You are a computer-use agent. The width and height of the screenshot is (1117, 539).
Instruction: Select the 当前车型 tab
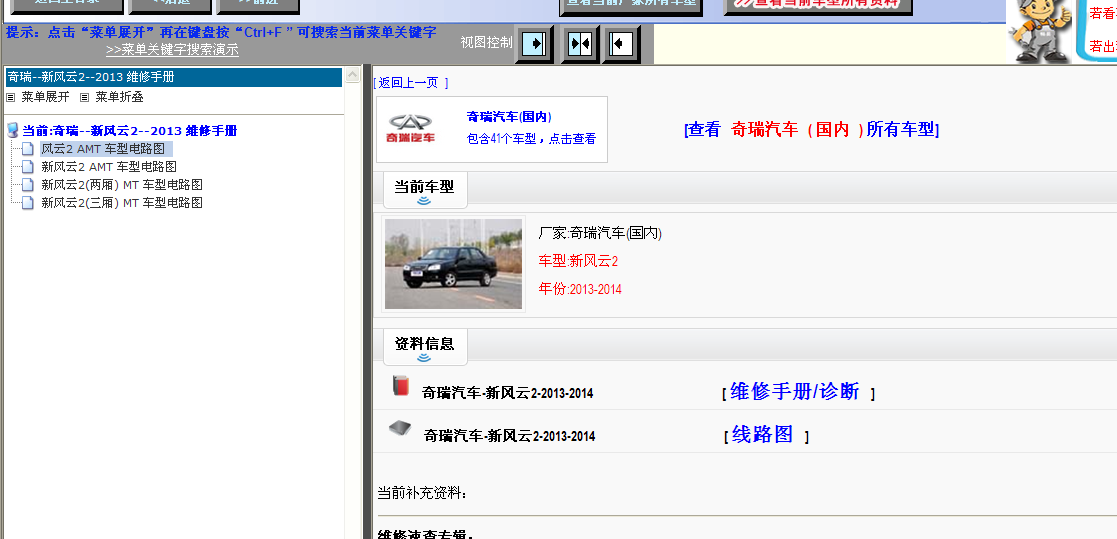click(425, 190)
